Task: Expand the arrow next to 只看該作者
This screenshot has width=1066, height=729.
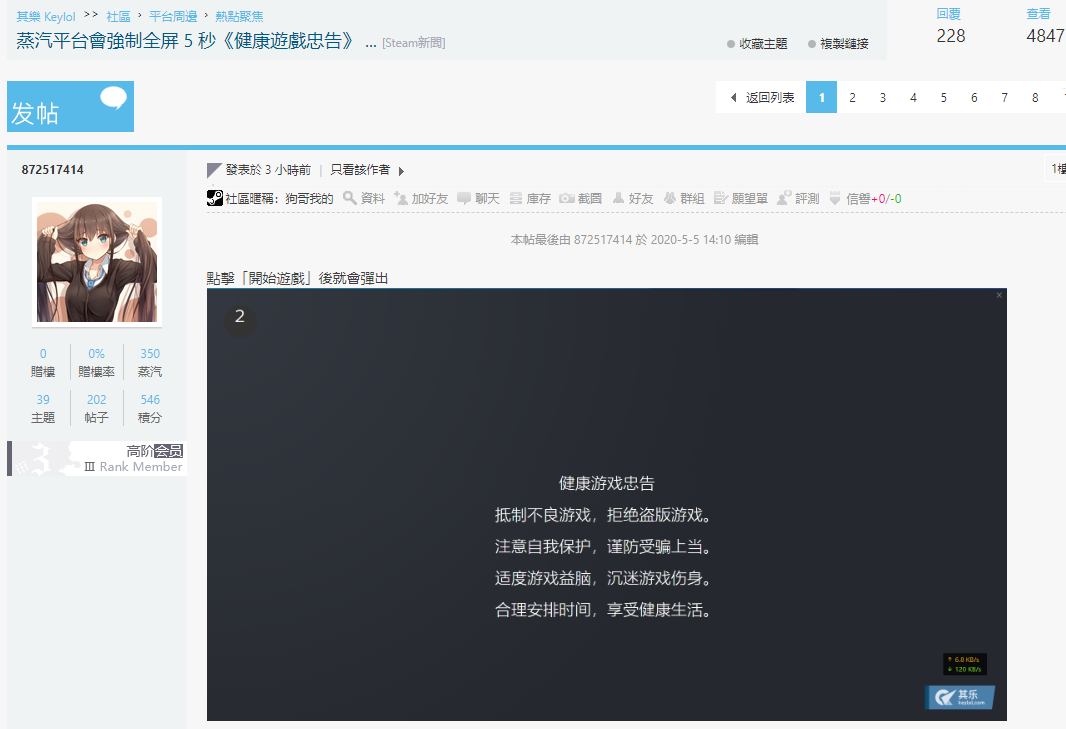Action: (401, 171)
